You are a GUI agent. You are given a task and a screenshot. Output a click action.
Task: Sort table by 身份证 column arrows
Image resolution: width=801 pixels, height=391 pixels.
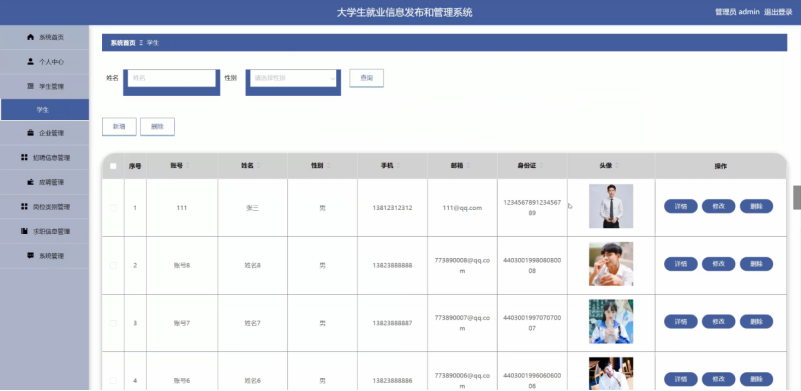541,166
